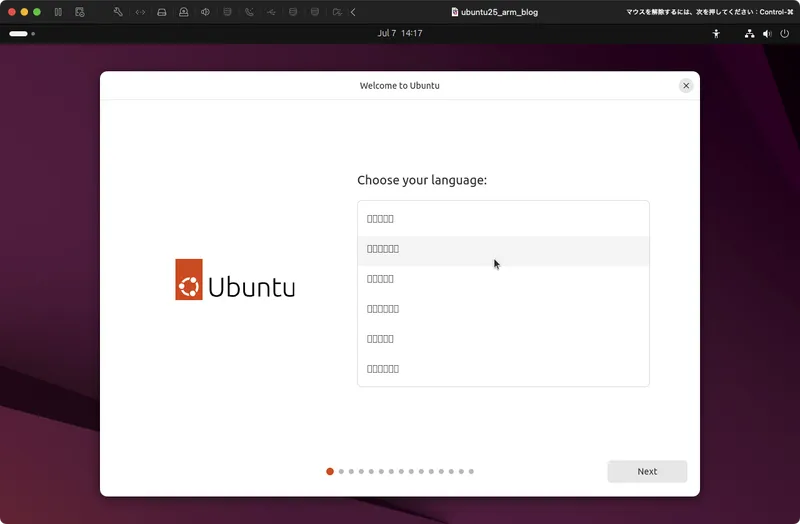Open the accessibility menu in the top bar
The image size is (800, 524).
(716, 34)
